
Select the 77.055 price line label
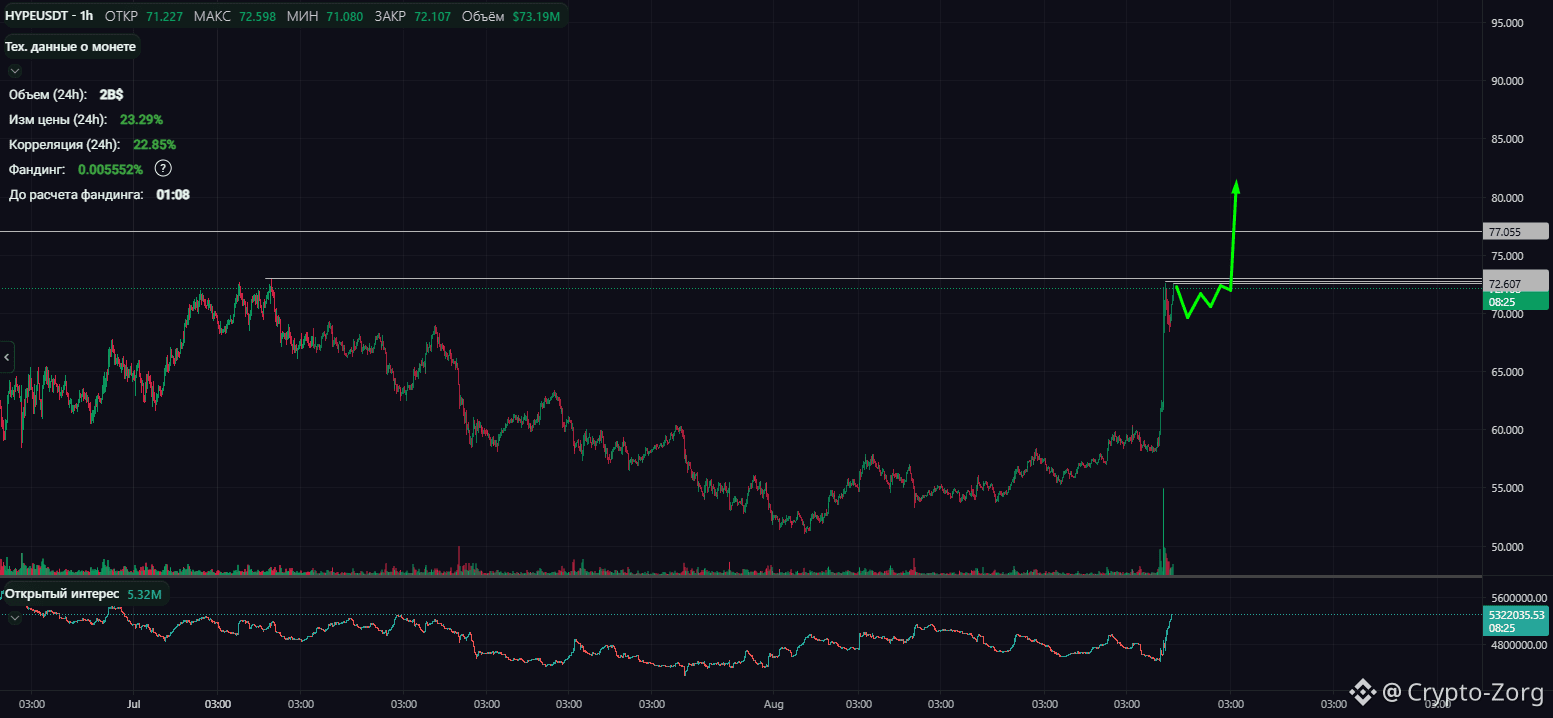[x=1516, y=232]
